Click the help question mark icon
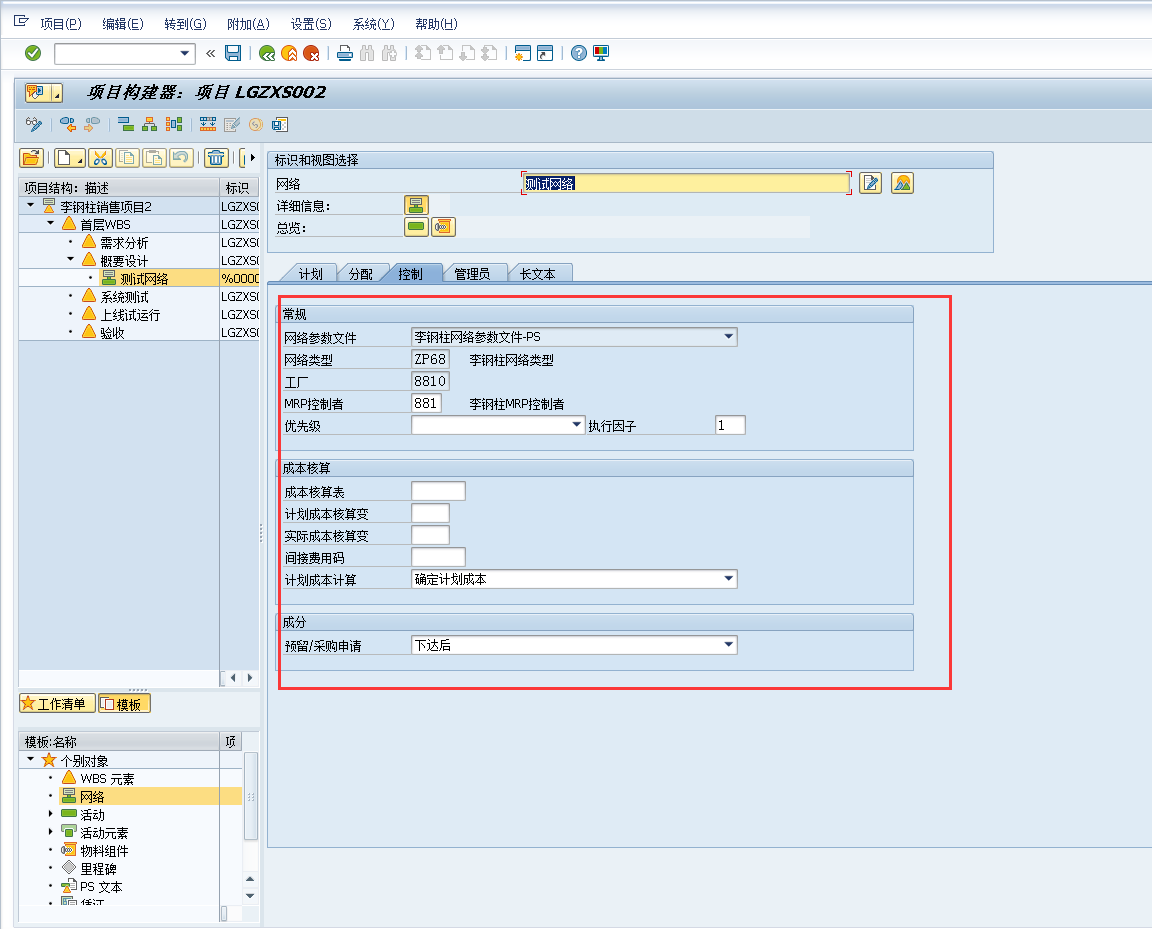 (x=579, y=53)
